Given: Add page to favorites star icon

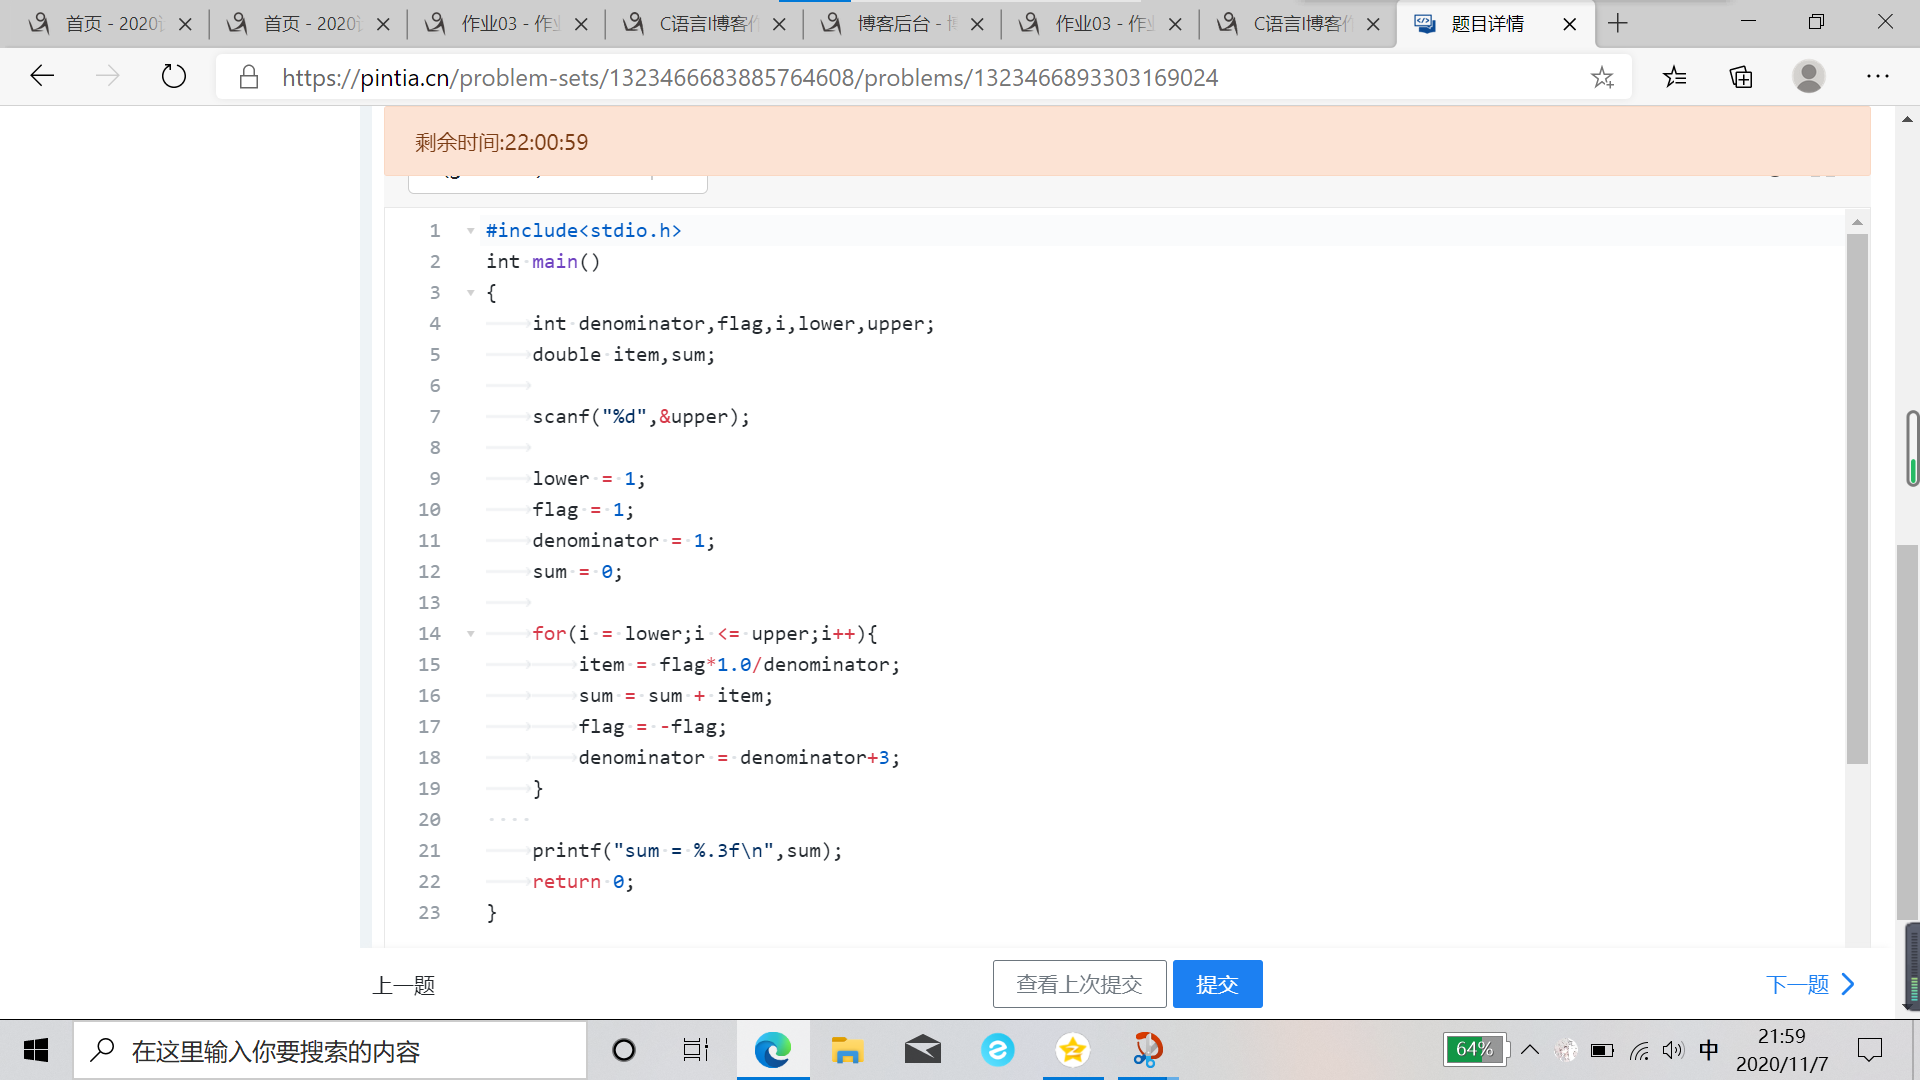Looking at the screenshot, I should pos(1602,77).
